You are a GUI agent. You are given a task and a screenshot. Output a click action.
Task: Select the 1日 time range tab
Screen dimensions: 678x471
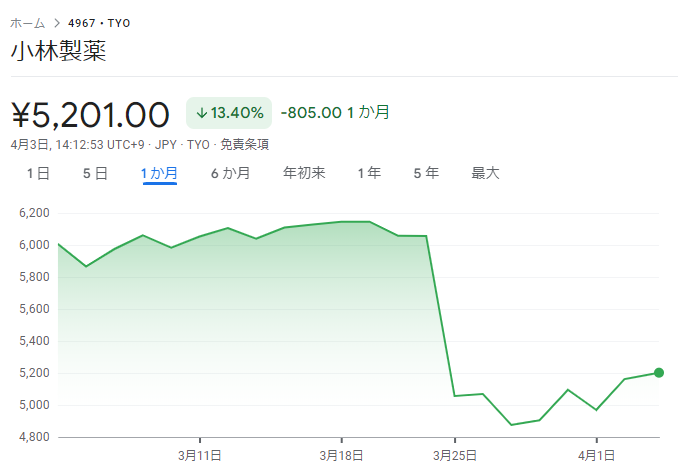(38, 173)
